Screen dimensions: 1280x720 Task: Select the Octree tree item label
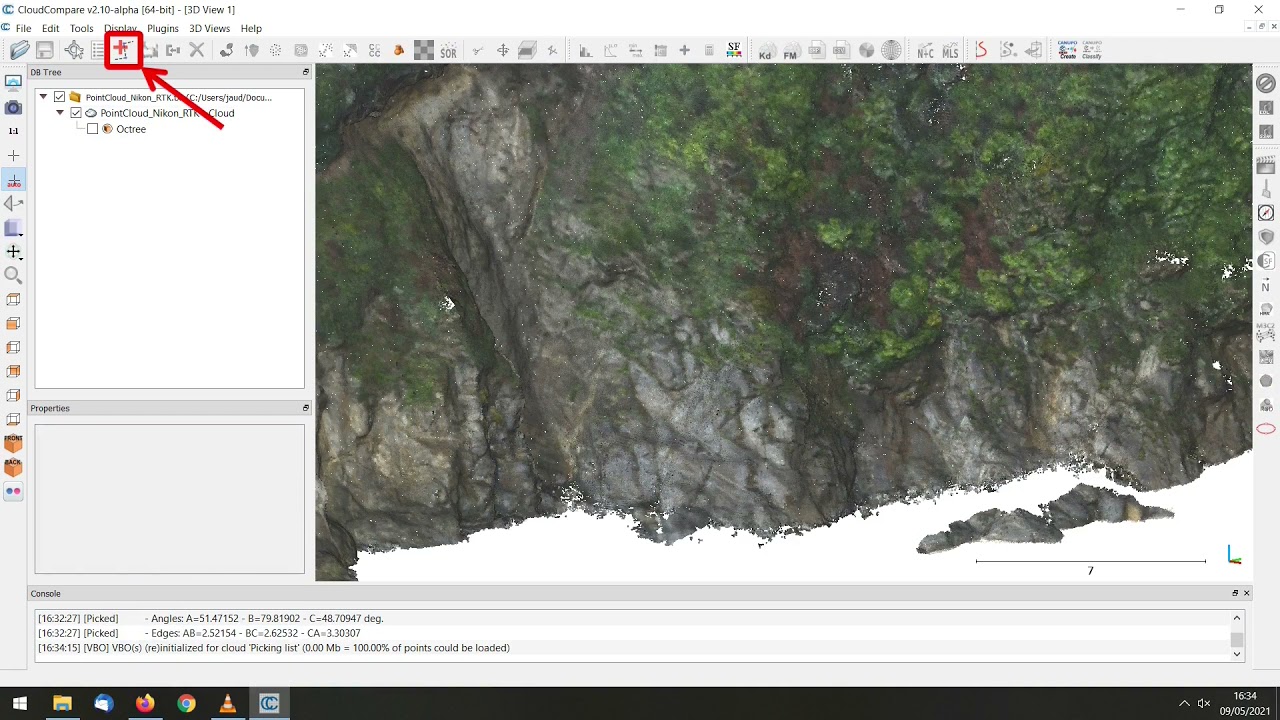[131, 129]
